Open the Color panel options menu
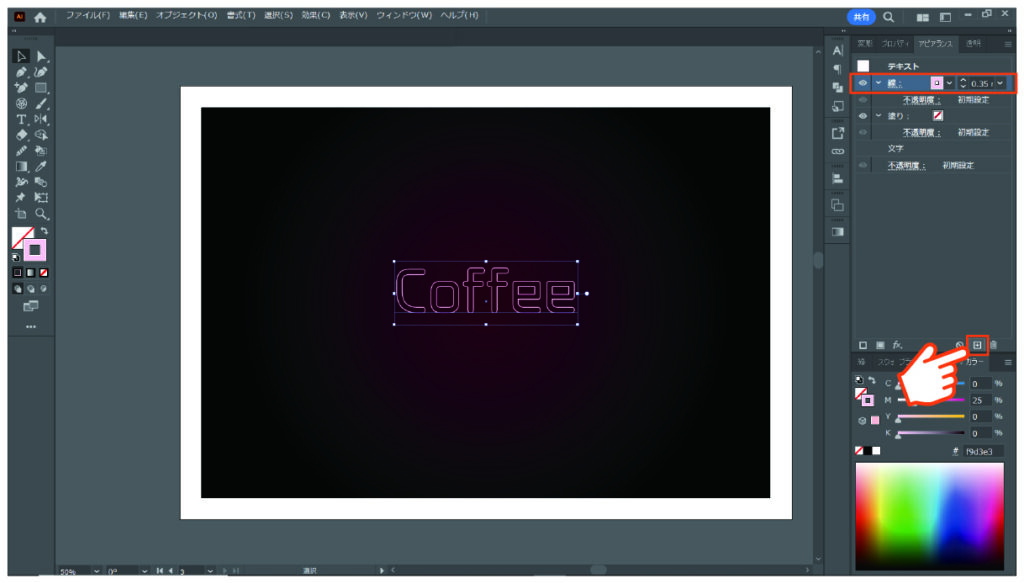1024x583 pixels. (x=1008, y=362)
